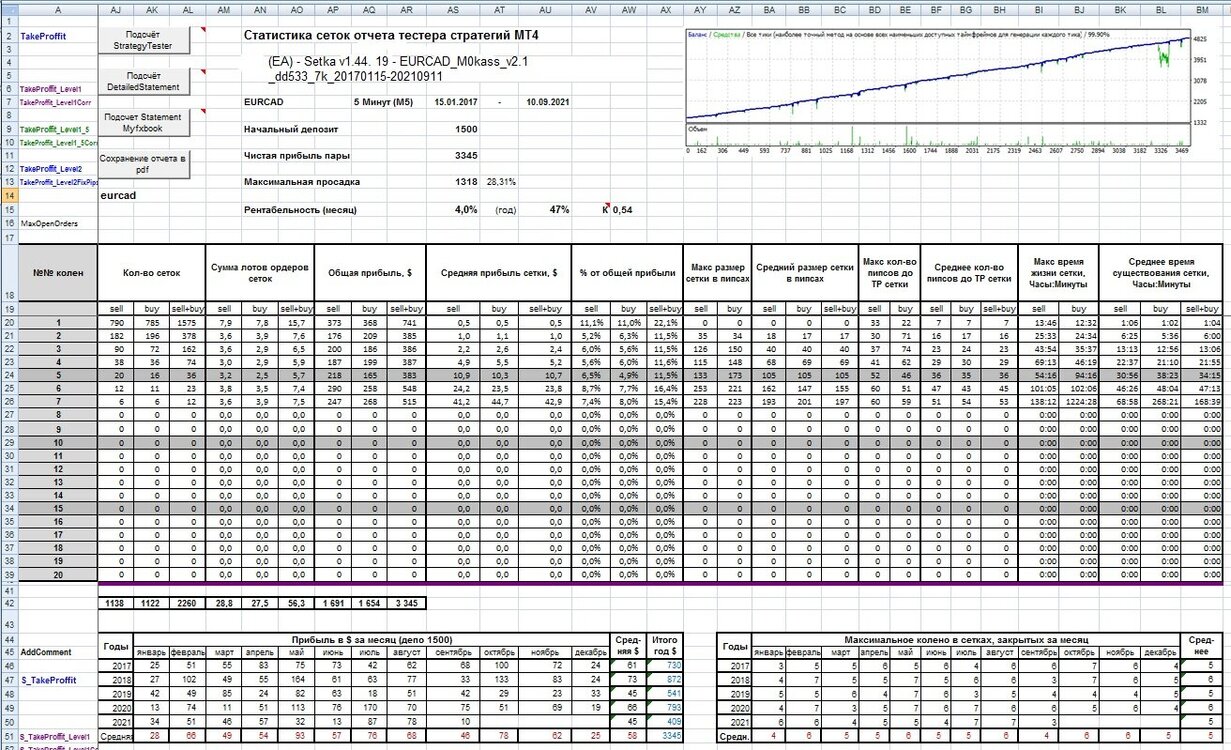Image resolution: width=1231 pixels, height=750 pixels.
Task: Click the balance curve chart
Action: pos(937,76)
